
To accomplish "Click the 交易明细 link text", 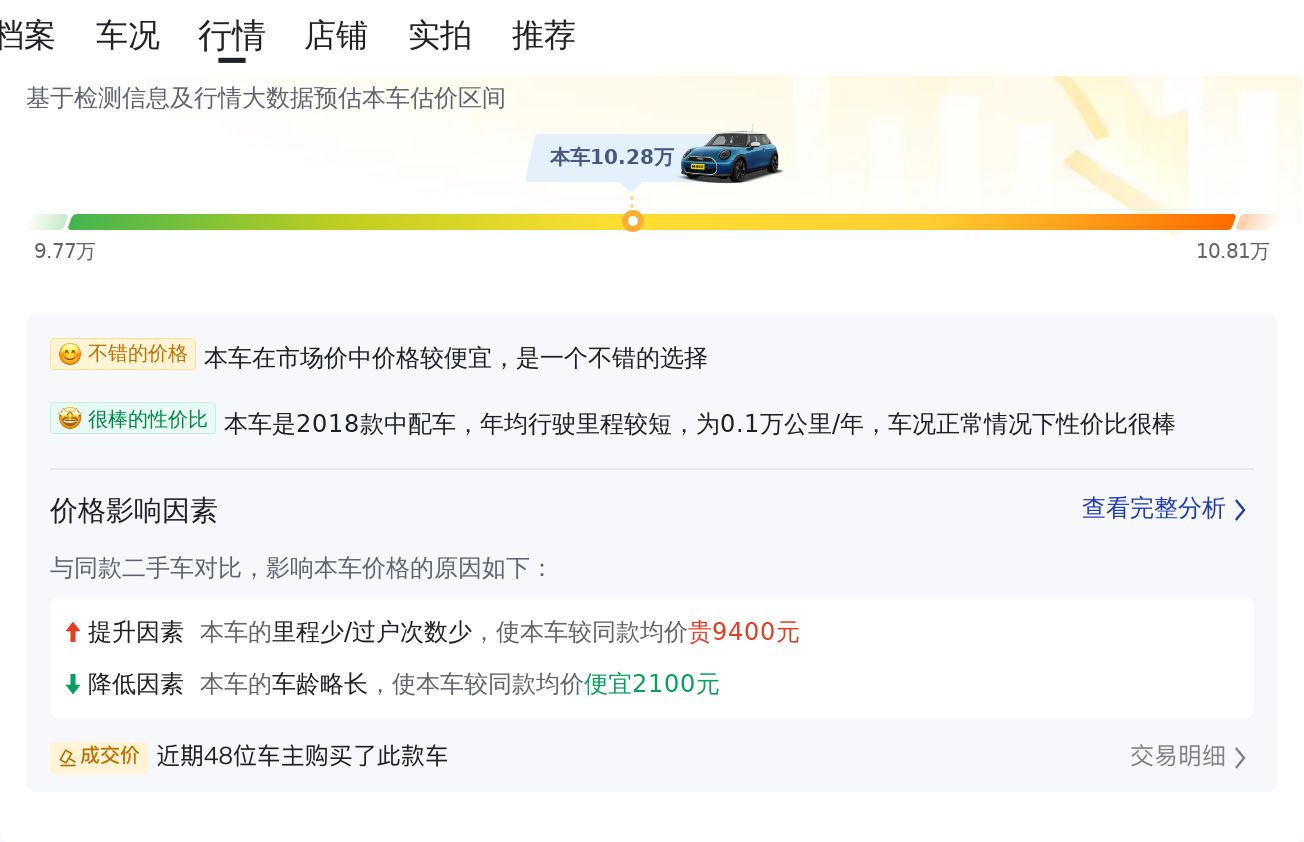I will (x=1177, y=756).
